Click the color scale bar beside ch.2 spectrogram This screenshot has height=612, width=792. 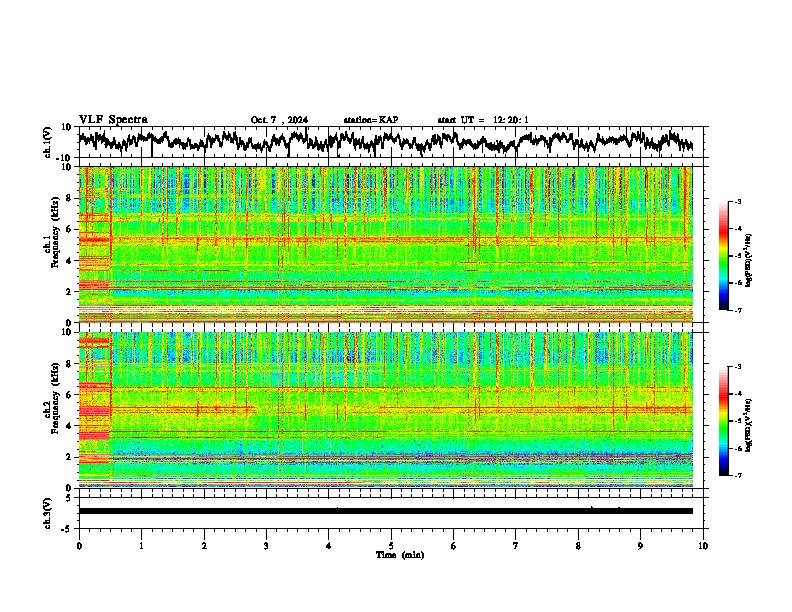click(x=723, y=421)
